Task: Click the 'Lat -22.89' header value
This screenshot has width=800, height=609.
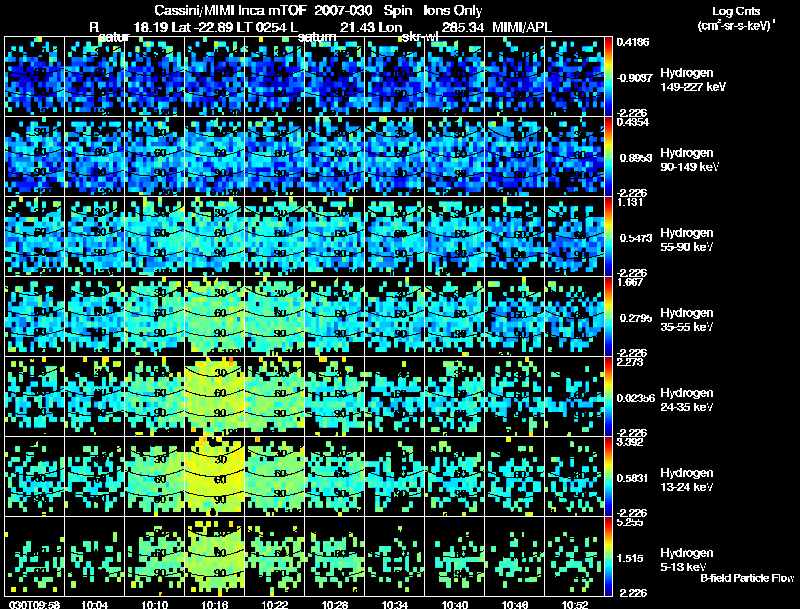Action: coord(202,28)
